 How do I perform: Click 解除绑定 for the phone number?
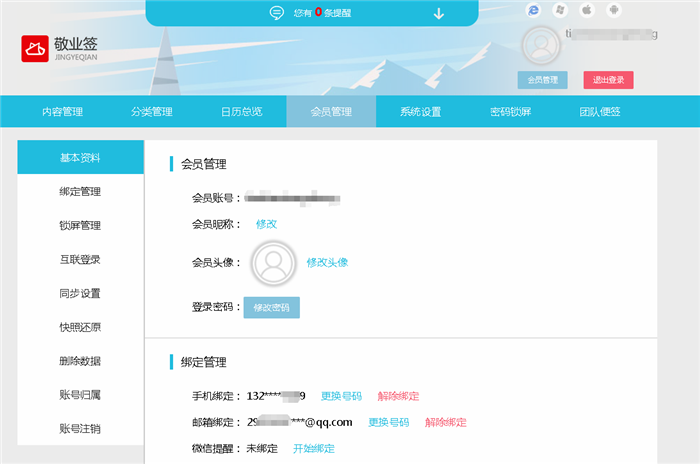(x=398, y=396)
